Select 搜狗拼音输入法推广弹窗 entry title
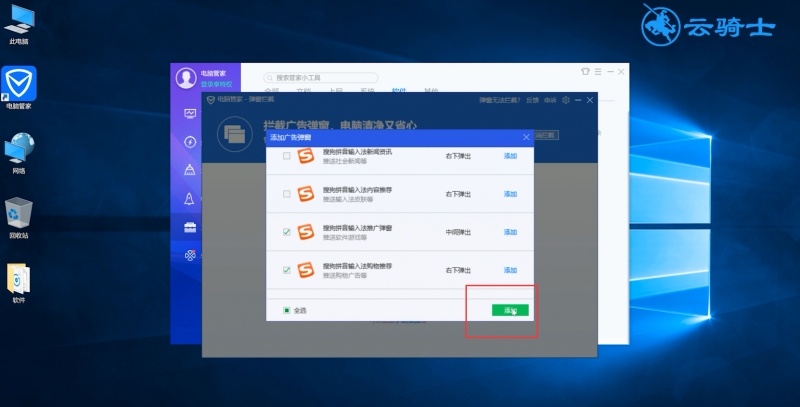This screenshot has height=407, width=800. tap(357, 228)
